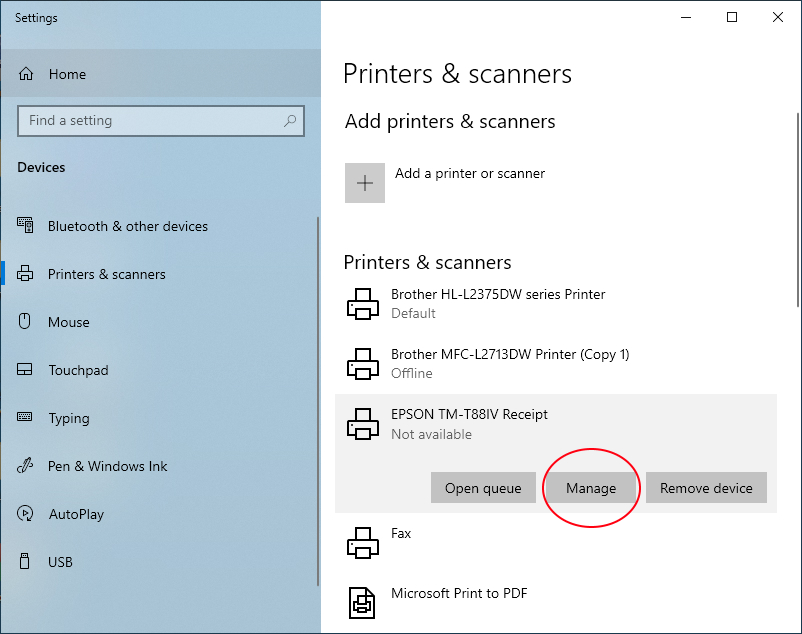The width and height of the screenshot is (802, 634).
Task: Click the Mouse icon in sidebar
Action: pyautogui.click(x=25, y=322)
